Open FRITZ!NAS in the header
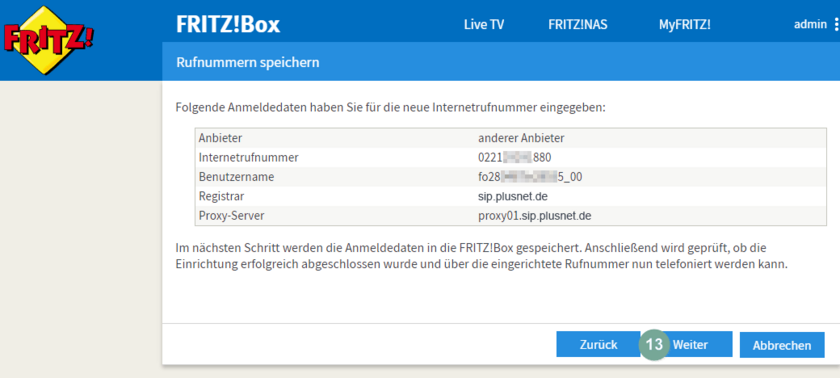Screen dimensions: 840x378 tap(578, 25)
